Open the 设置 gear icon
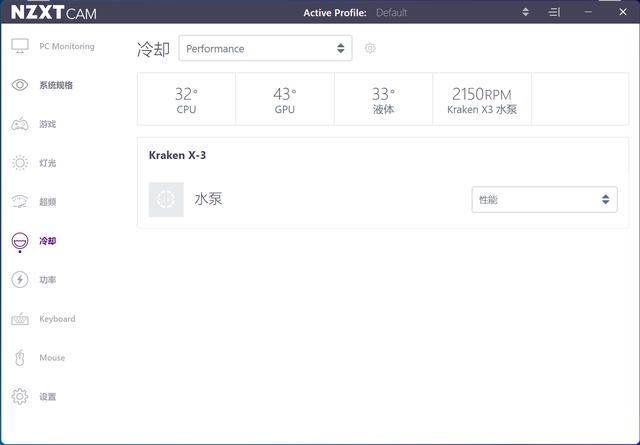Image resolution: width=640 pixels, height=445 pixels. coord(20,396)
